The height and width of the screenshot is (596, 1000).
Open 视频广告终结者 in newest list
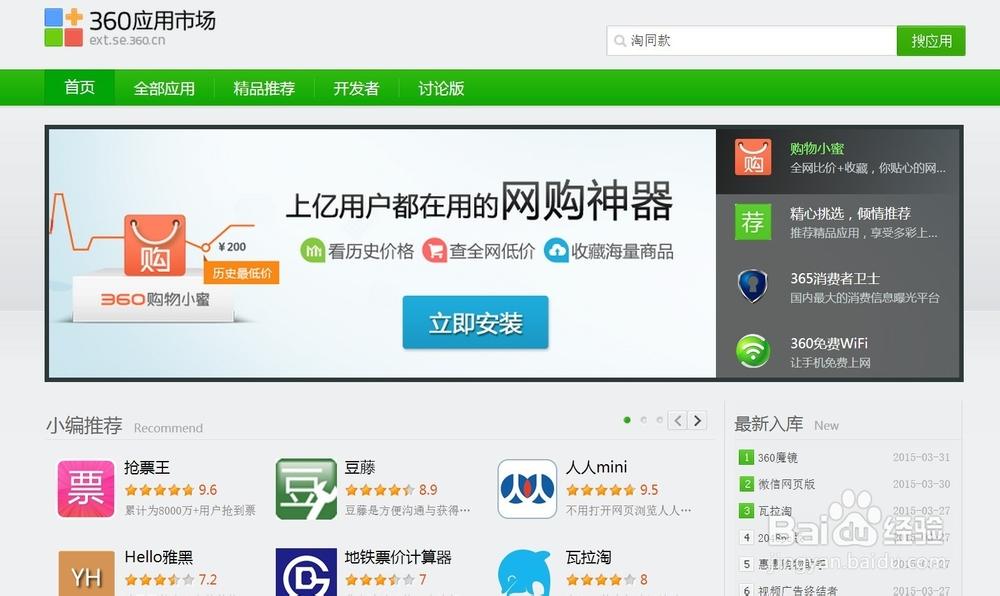797,591
